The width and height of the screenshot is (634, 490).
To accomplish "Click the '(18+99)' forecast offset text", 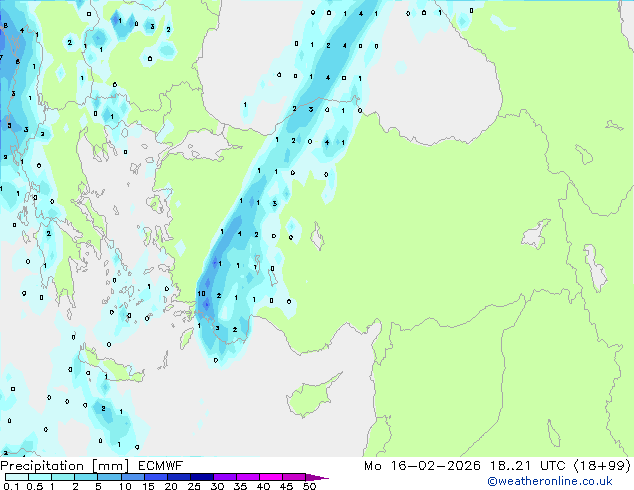I will 602,466.
